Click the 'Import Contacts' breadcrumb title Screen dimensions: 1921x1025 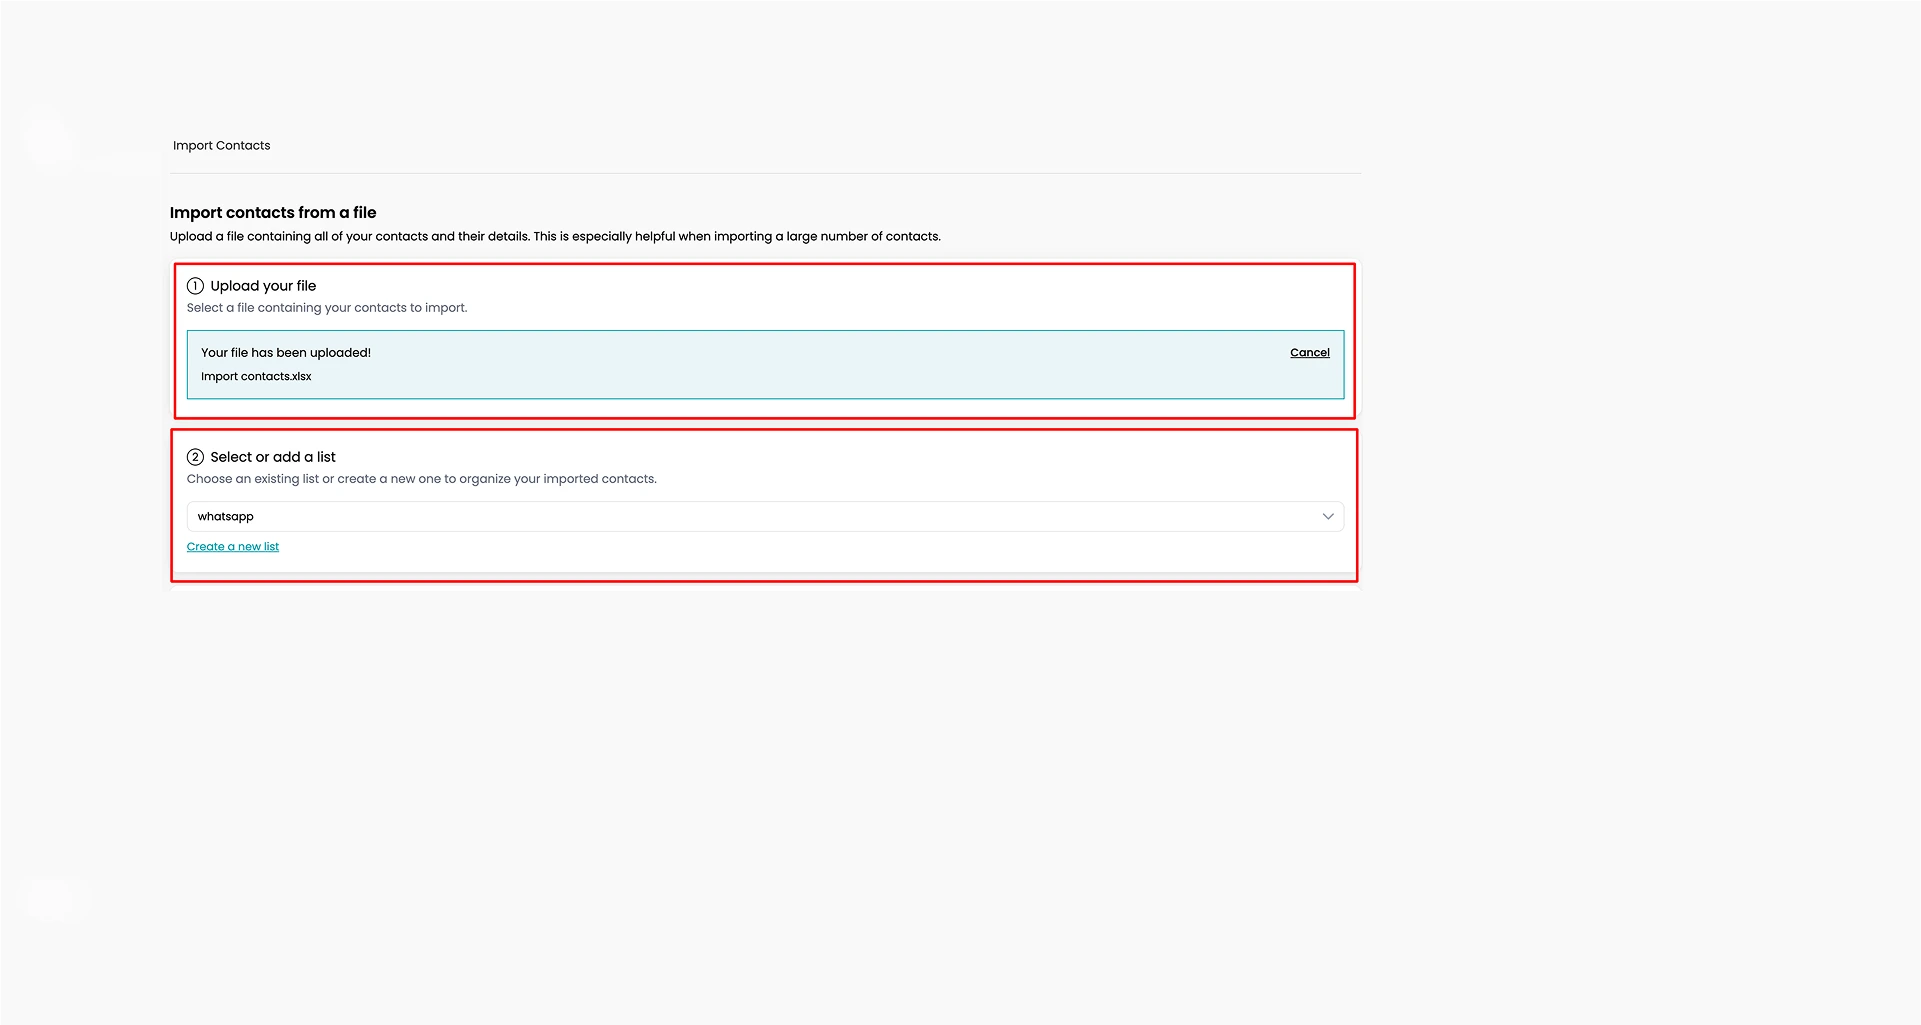click(221, 146)
